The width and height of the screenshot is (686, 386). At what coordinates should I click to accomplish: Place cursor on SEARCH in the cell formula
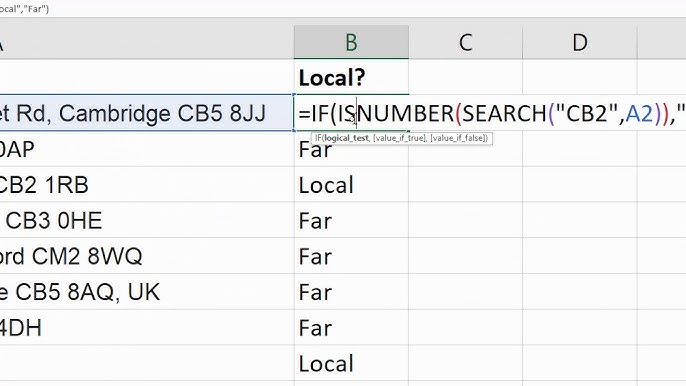pyautogui.click(x=504, y=113)
